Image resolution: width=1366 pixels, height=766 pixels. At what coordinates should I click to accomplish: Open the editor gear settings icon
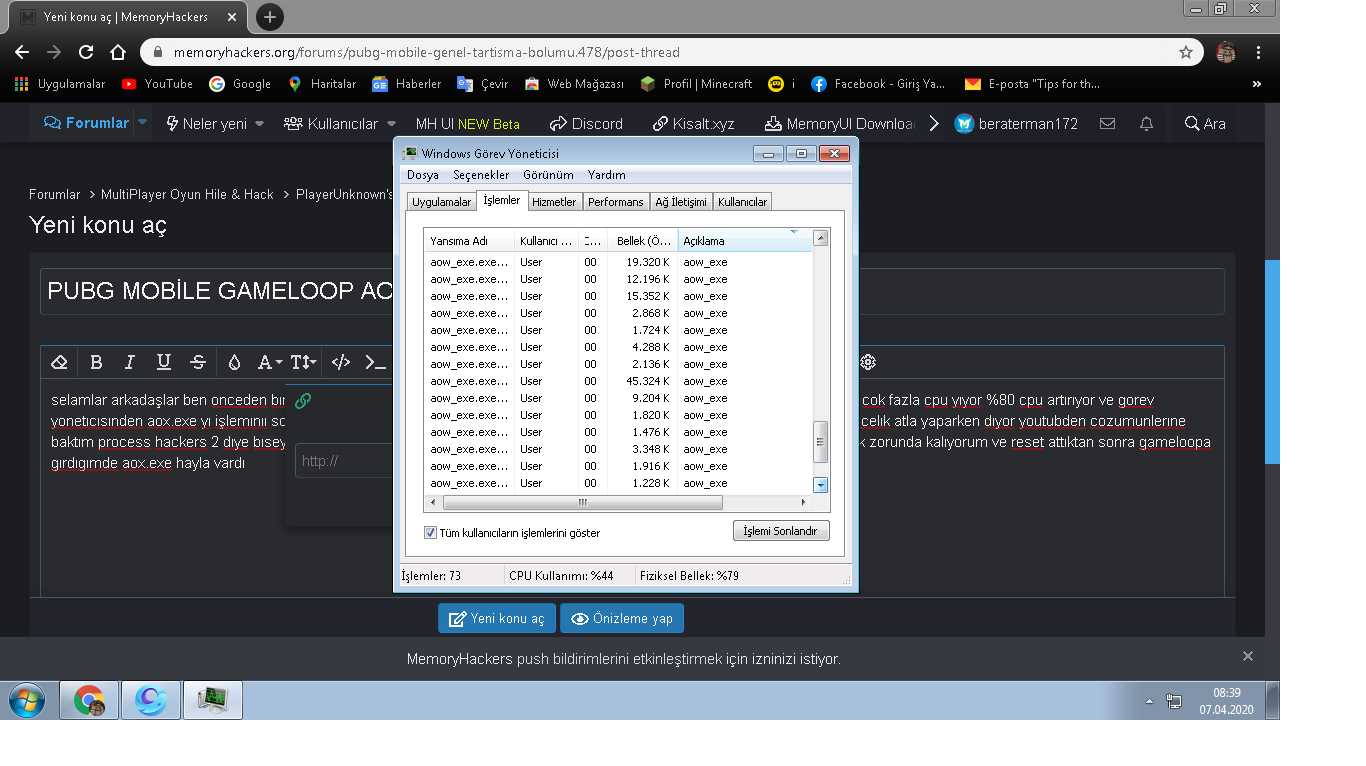[868, 362]
